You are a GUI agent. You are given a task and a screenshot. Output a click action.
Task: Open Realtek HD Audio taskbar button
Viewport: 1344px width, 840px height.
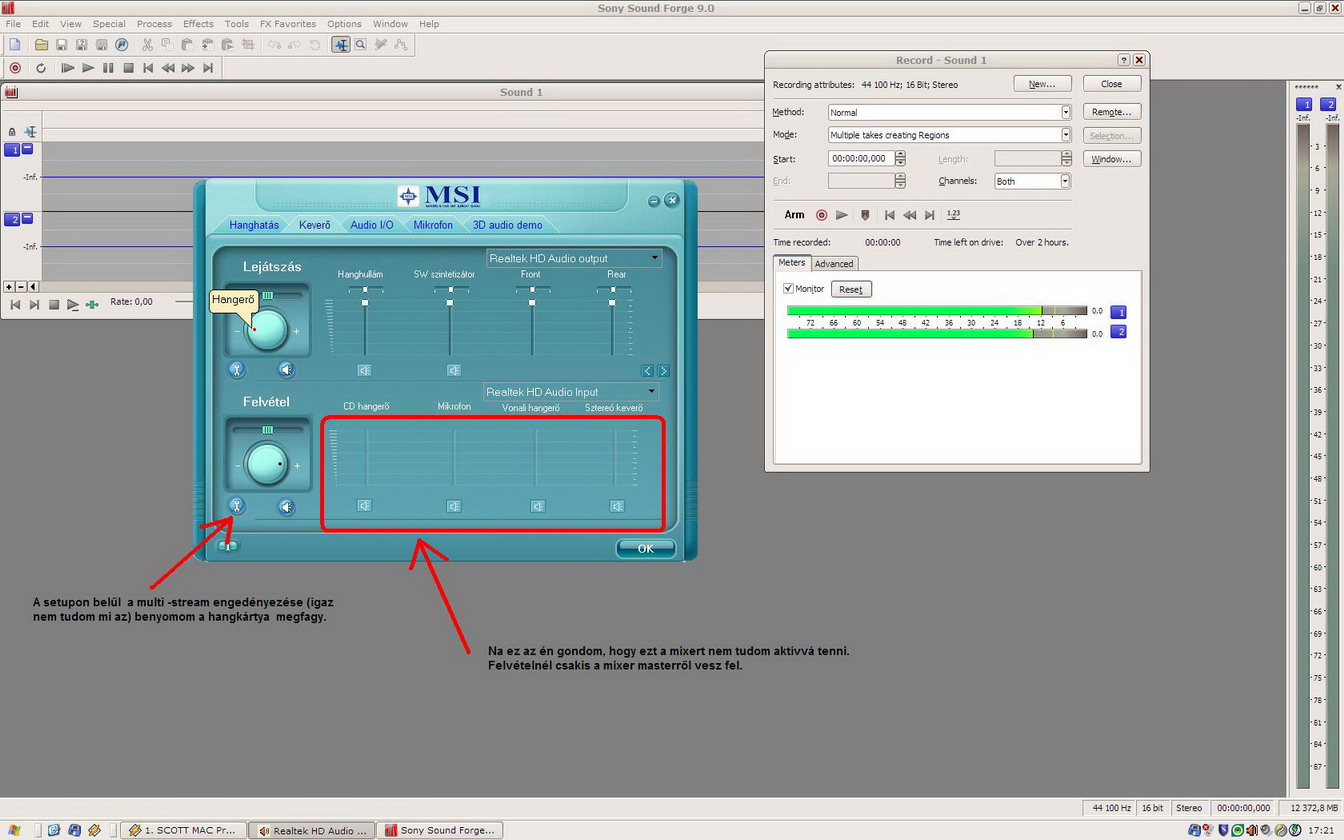point(312,830)
